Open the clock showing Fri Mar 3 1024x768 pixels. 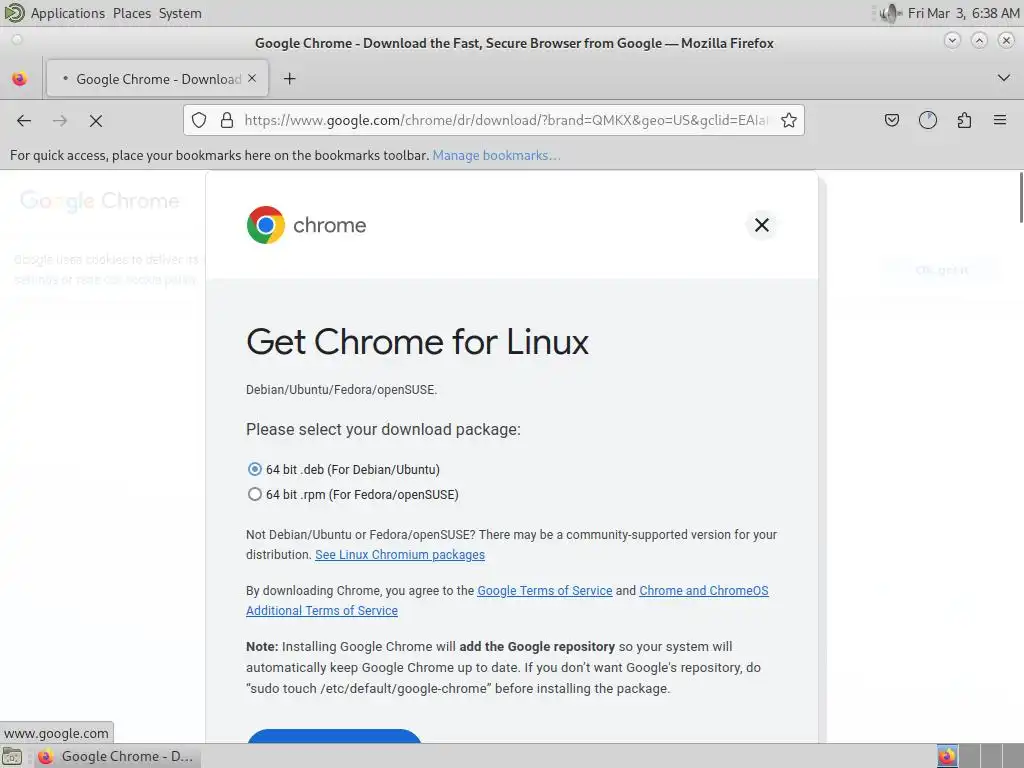pyautogui.click(x=963, y=13)
